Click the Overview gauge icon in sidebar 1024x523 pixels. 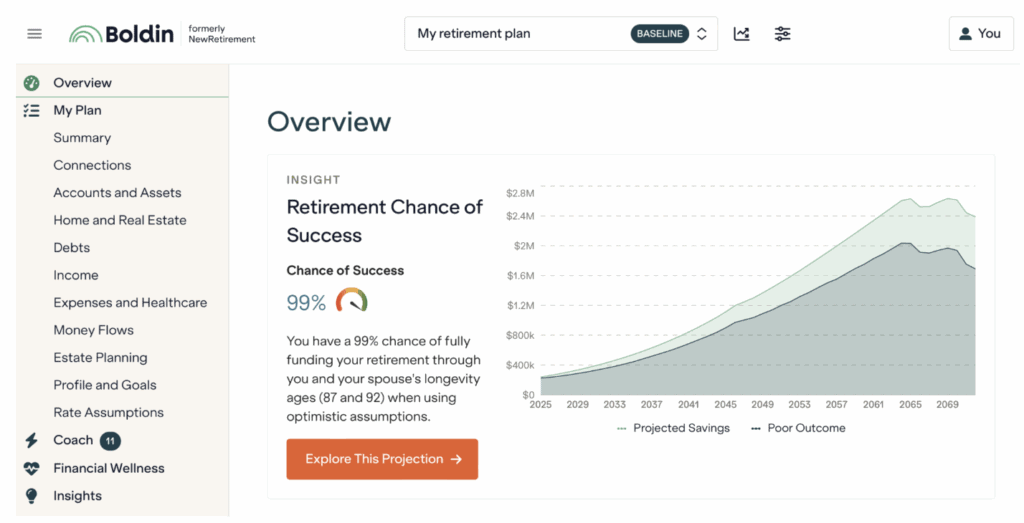click(x=31, y=83)
